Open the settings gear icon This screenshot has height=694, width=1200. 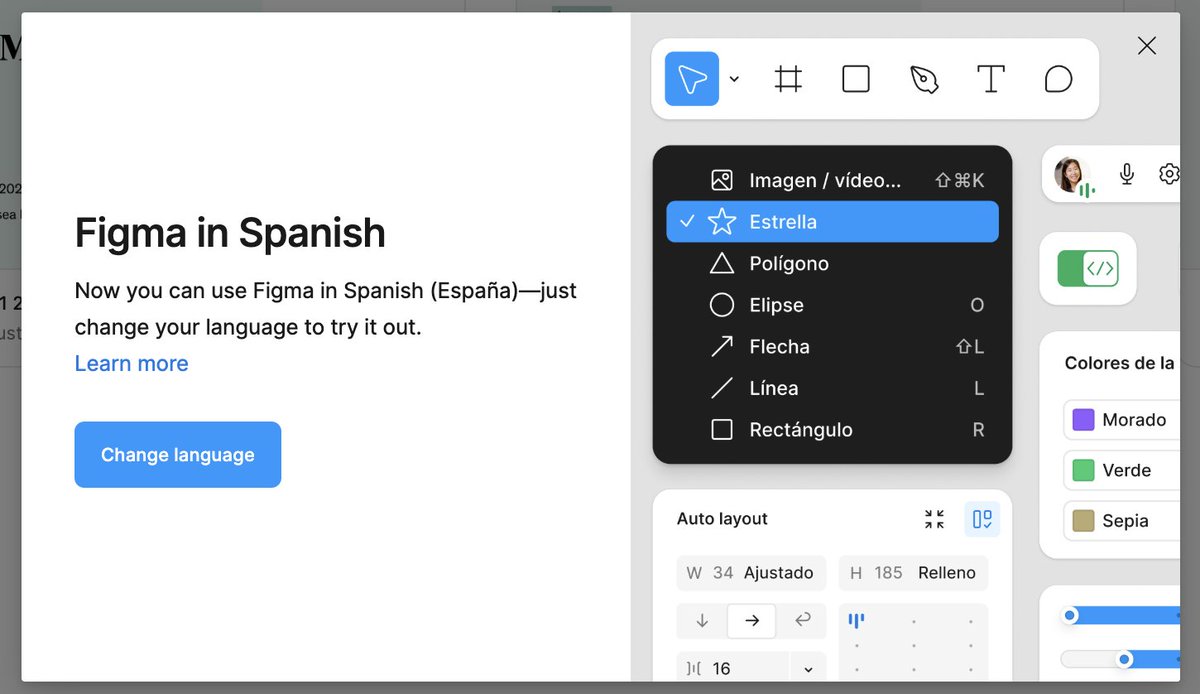tap(1169, 174)
